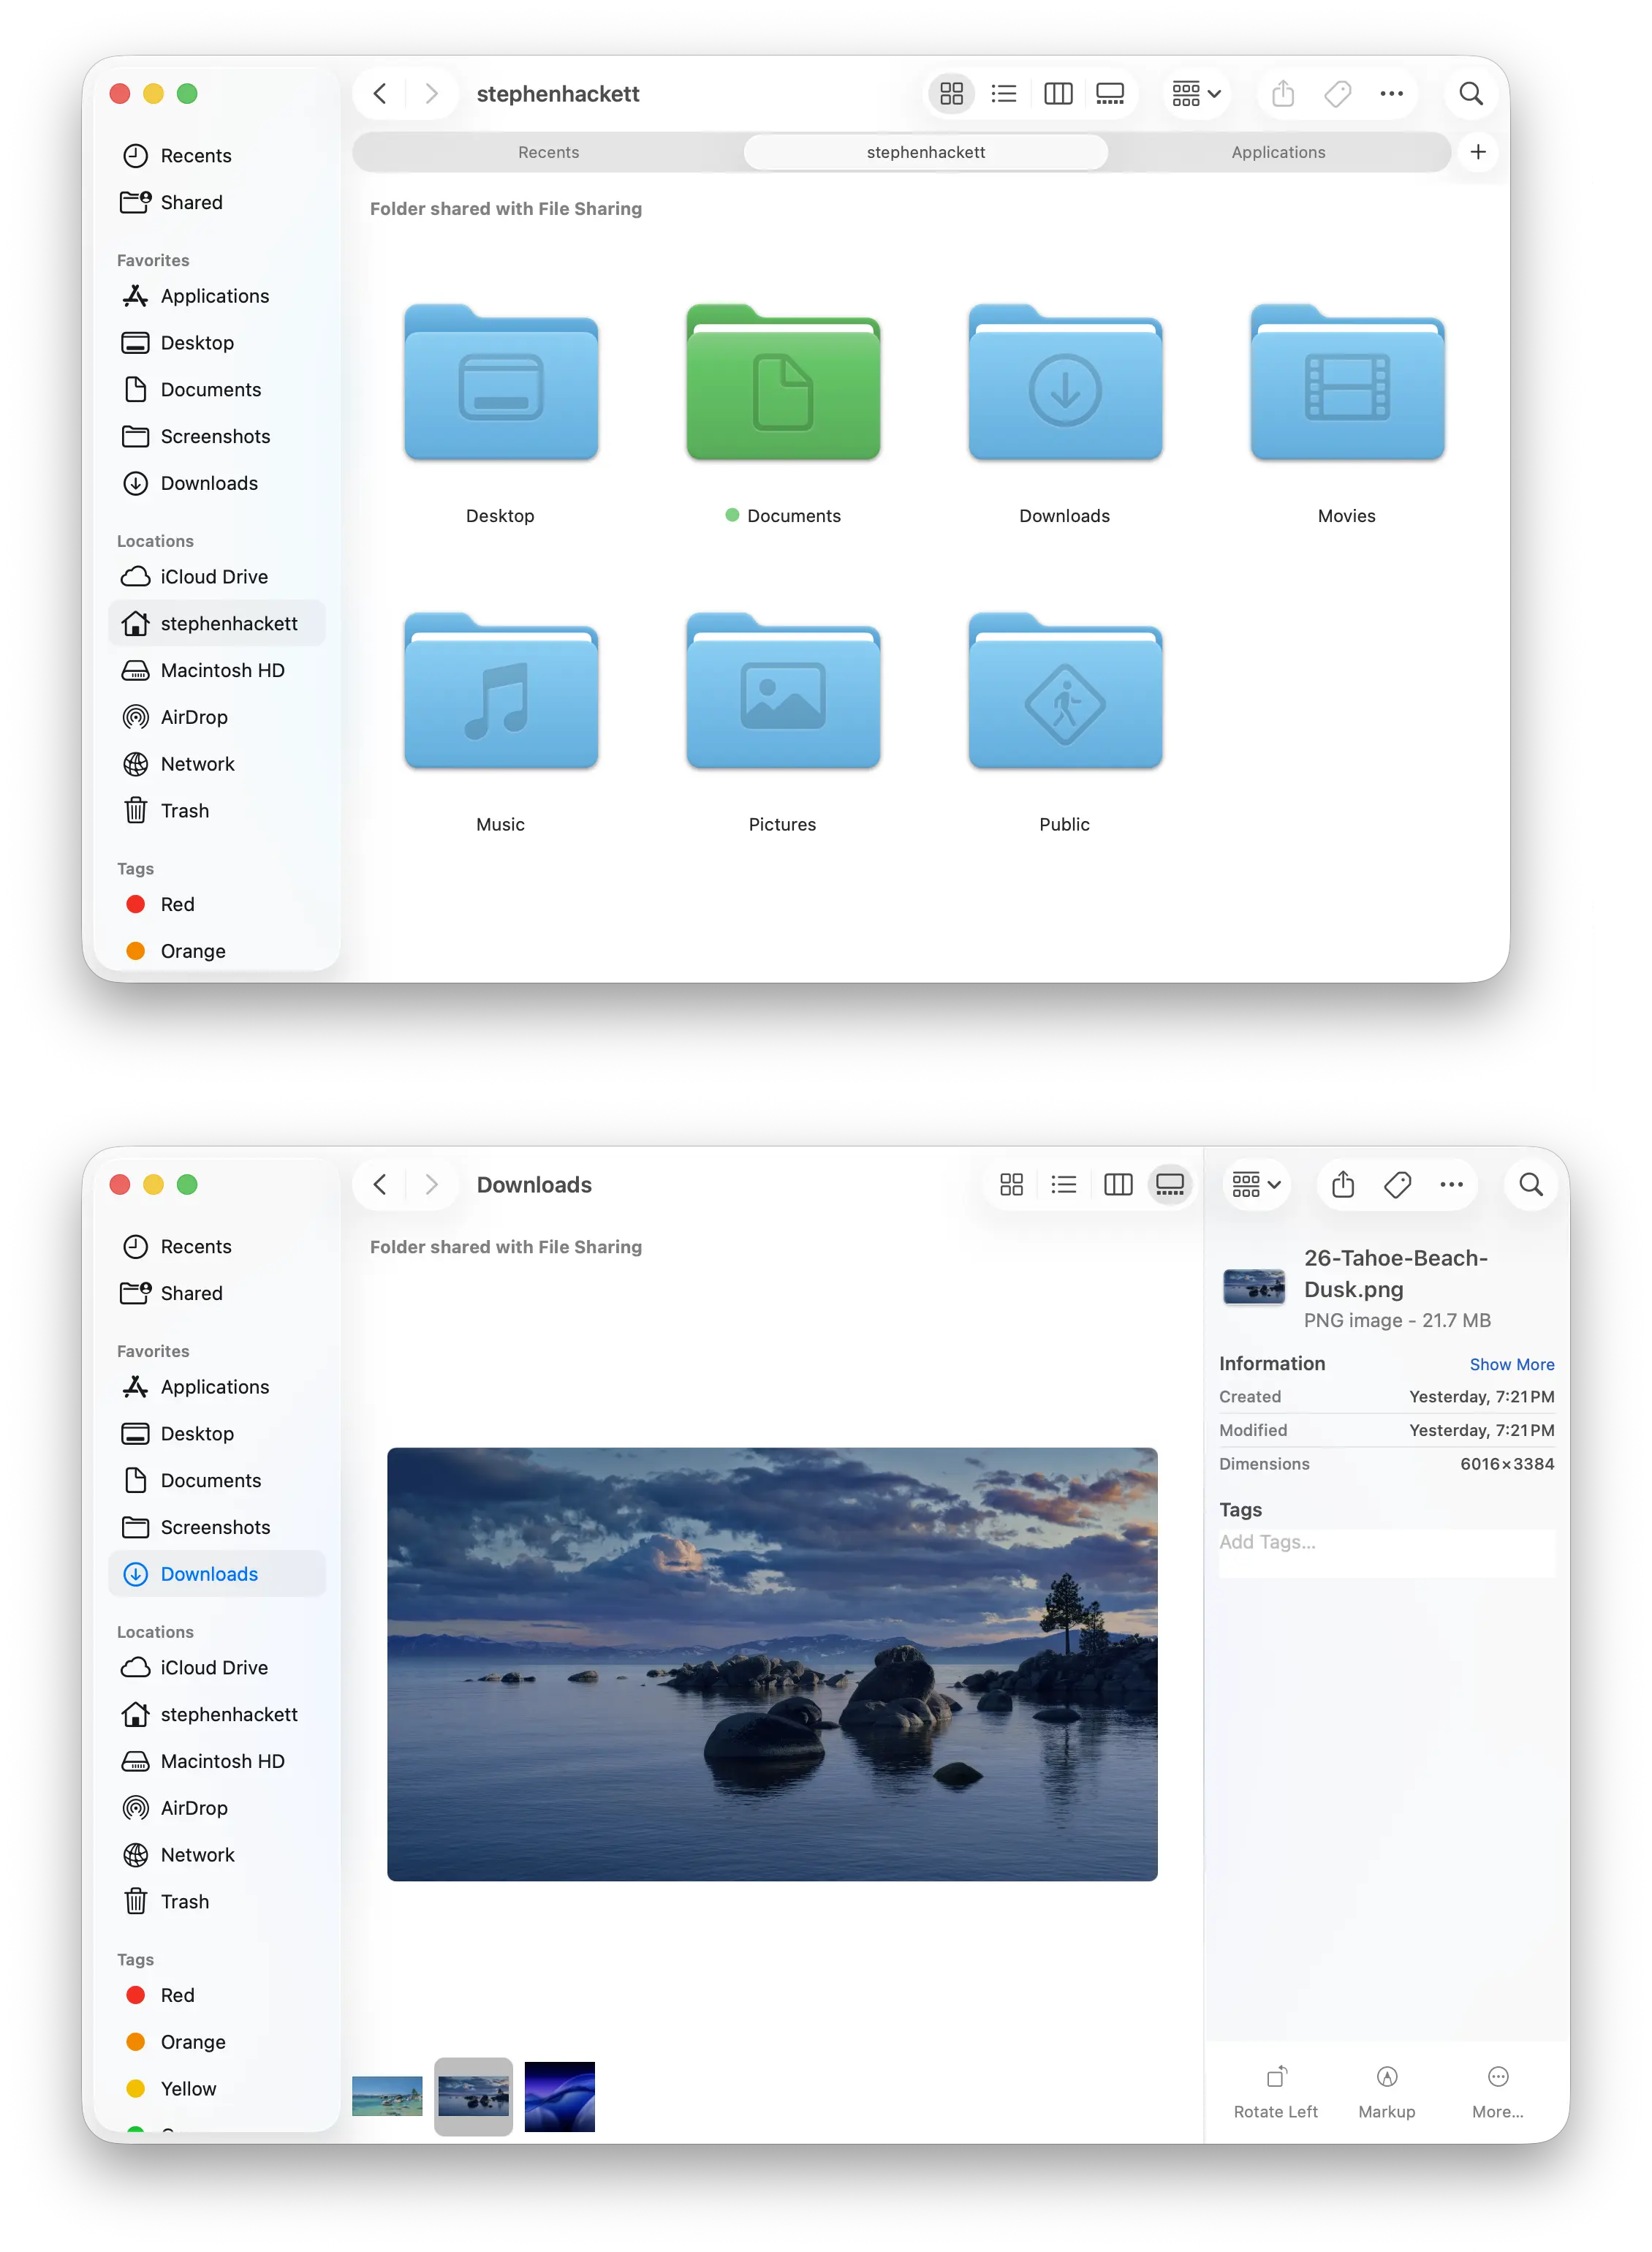Switch Downloads window to list view

[1064, 1185]
